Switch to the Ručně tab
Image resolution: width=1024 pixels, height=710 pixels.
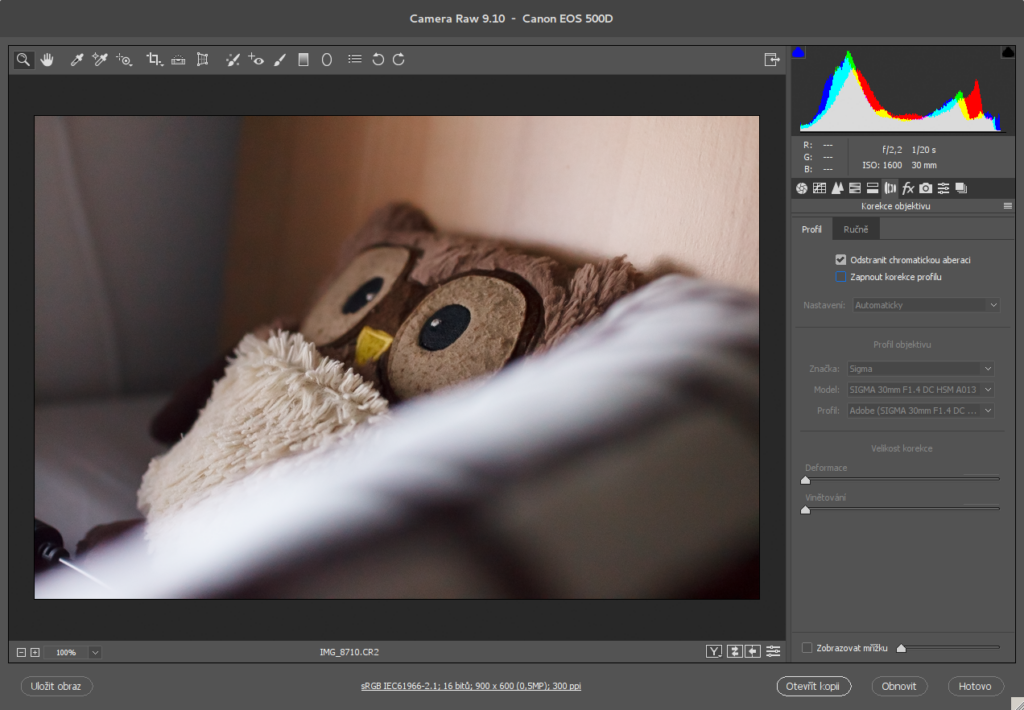pyautogui.click(x=856, y=228)
